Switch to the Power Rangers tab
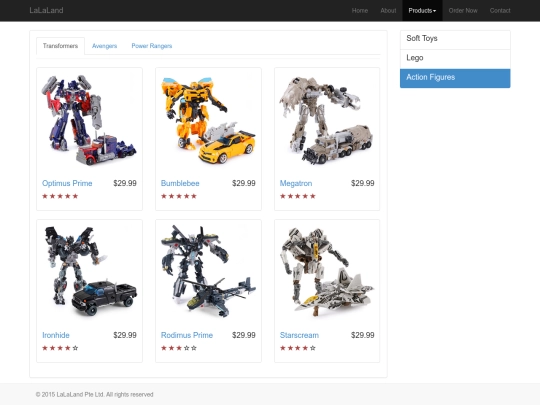Viewport: 540px width, 405px height. point(152,46)
